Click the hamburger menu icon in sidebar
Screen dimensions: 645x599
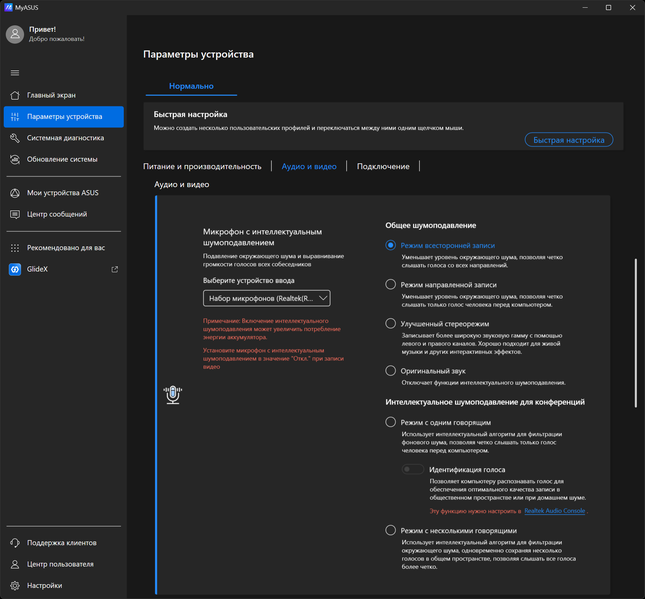[x=15, y=72]
